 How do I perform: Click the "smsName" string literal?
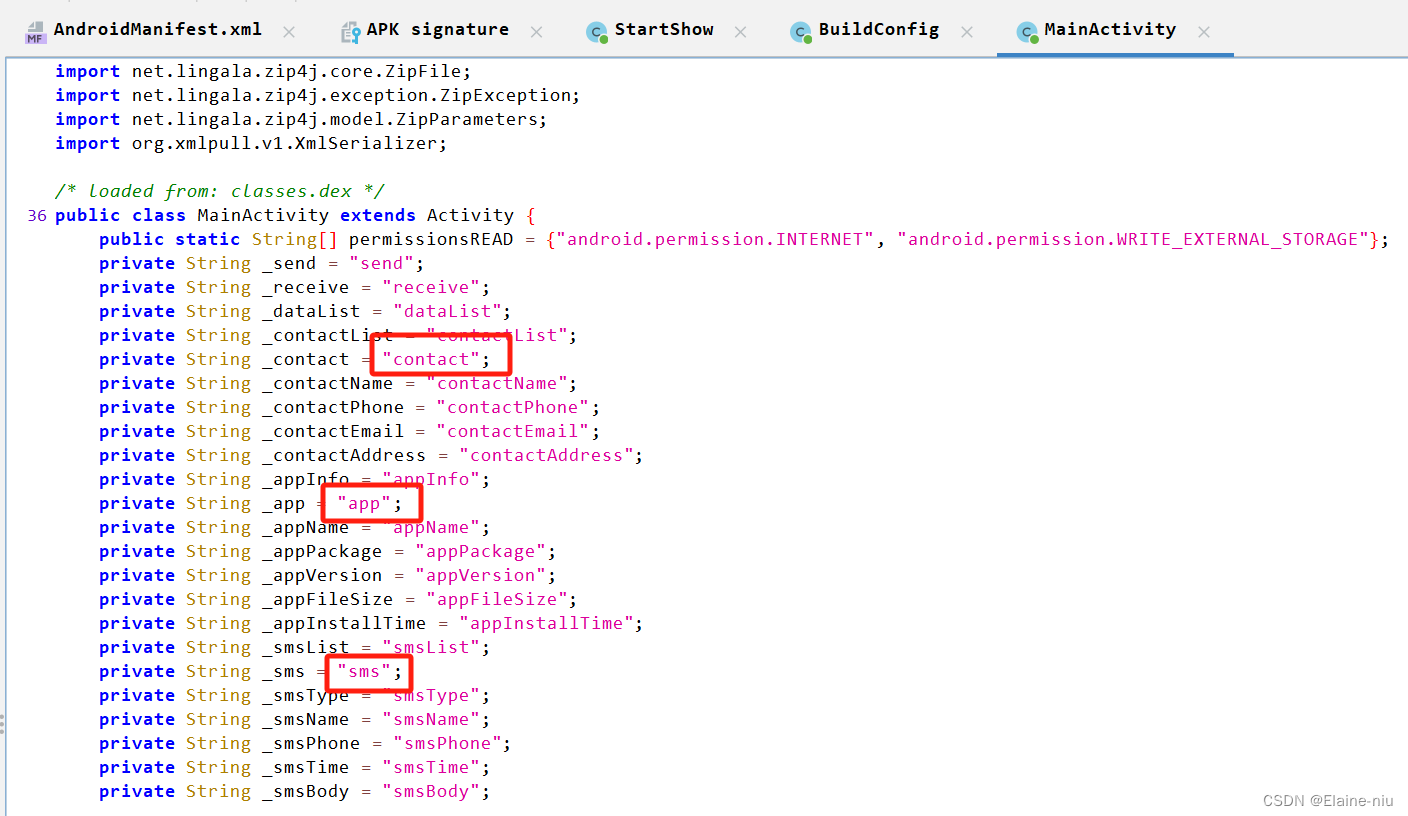431,719
